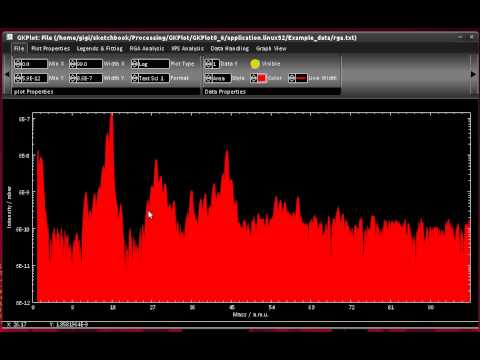Viewport: 480px width, 360px height.
Task: Click the stepper icon beside Min Y
Action: 18,78
